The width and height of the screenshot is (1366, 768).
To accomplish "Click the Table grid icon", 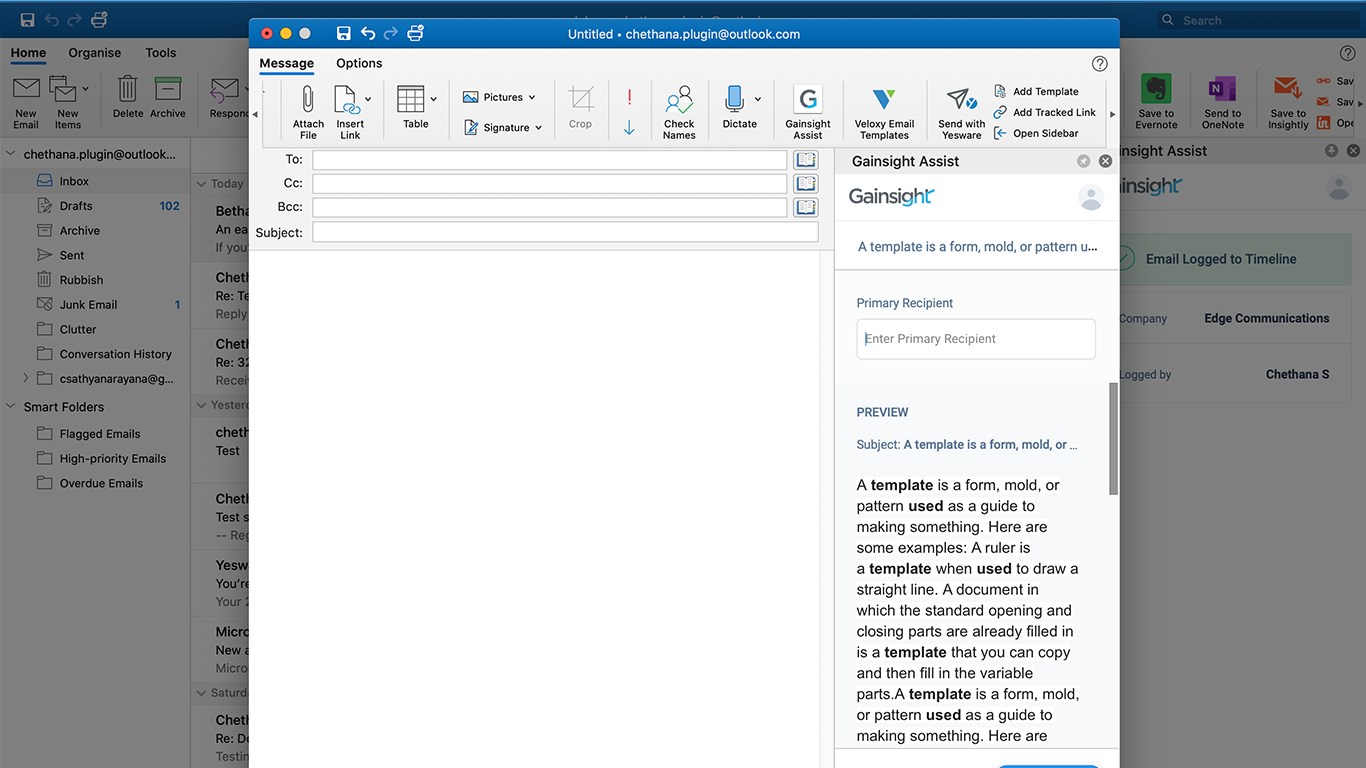I will [x=411, y=99].
